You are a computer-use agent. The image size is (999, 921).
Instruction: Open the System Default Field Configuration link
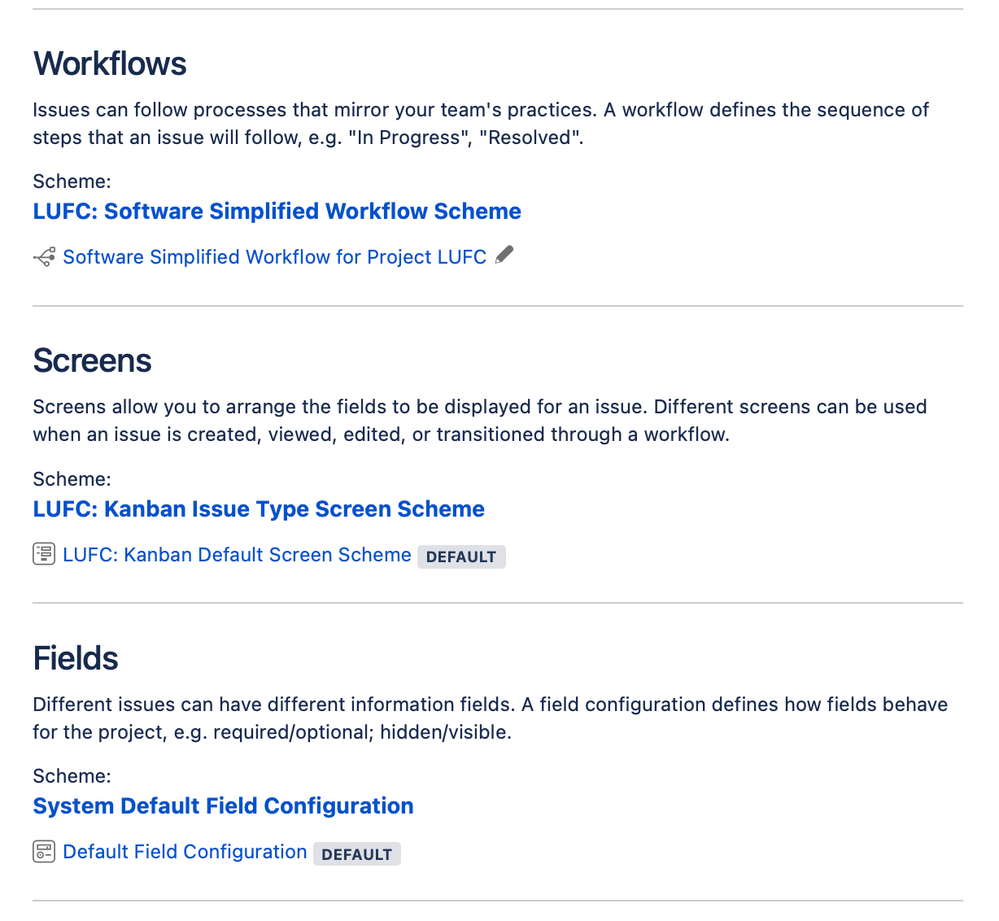pyautogui.click(x=222, y=806)
